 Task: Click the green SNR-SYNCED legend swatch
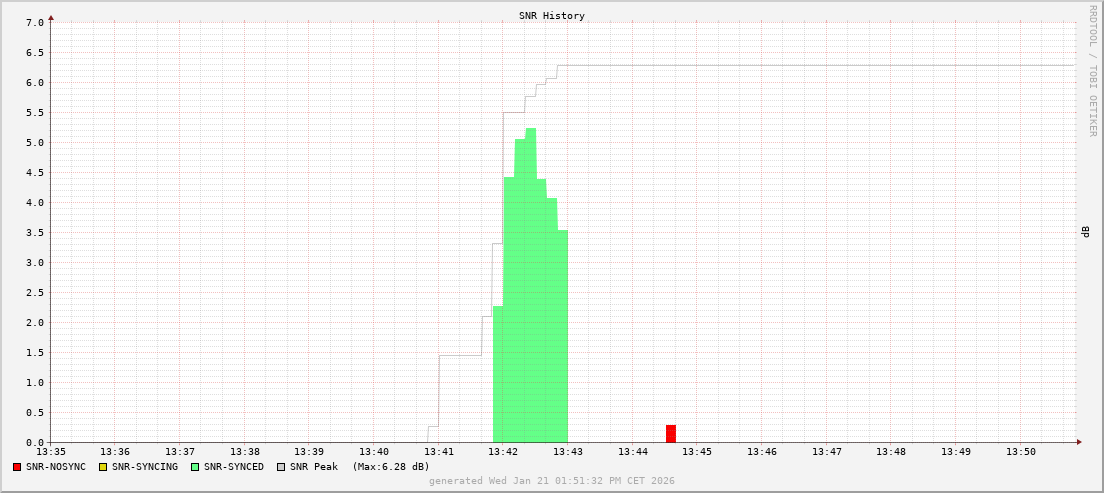(194, 467)
